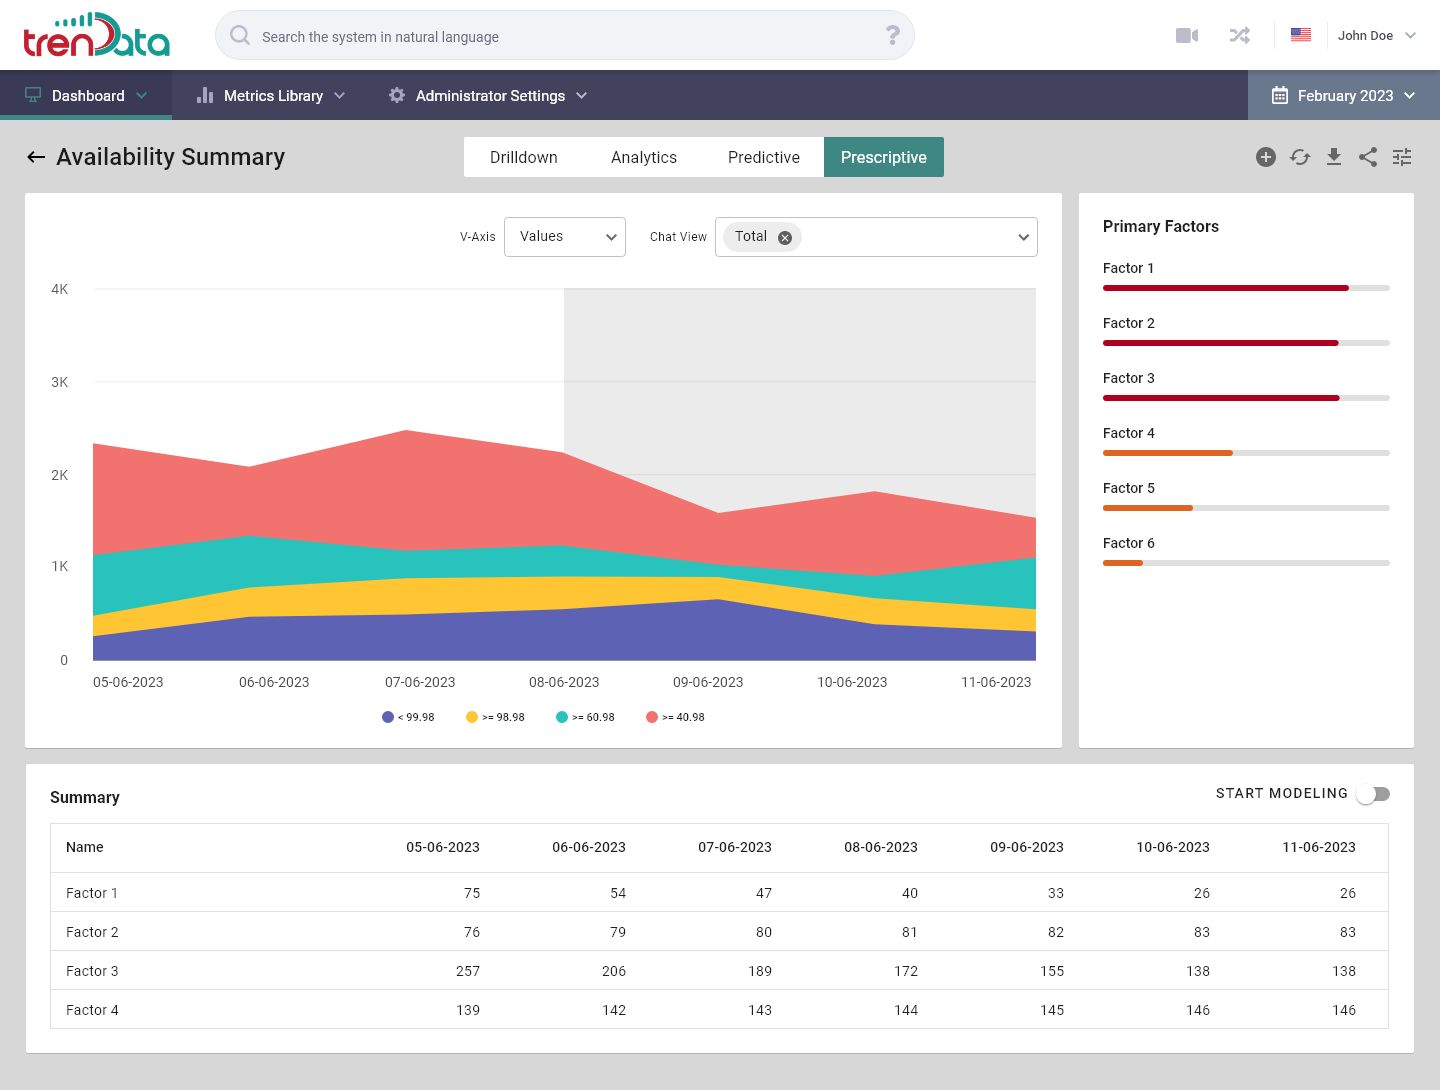
Task: Click the refresh icon in toolbar
Action: pos(1300,157)
